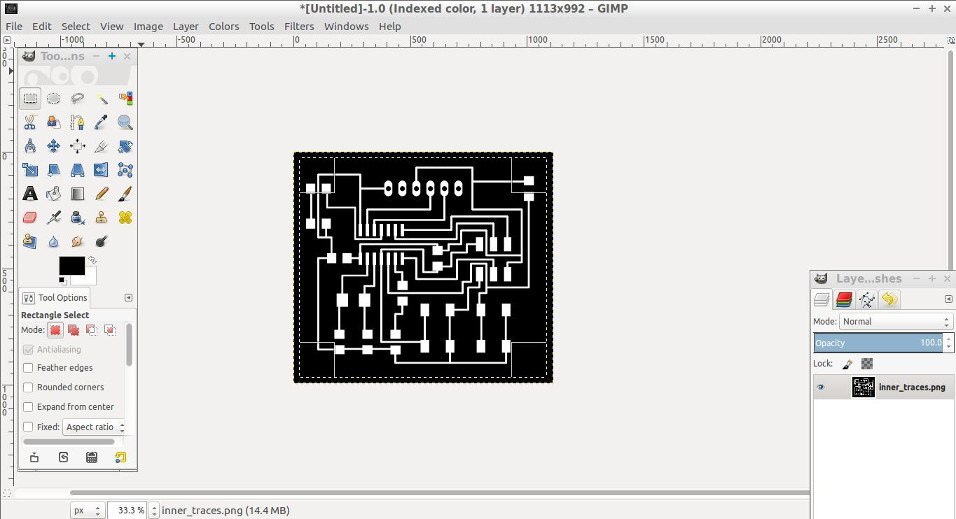Select the Color Picker eyedropper tool
956x519 pixels.
point(101,122)
